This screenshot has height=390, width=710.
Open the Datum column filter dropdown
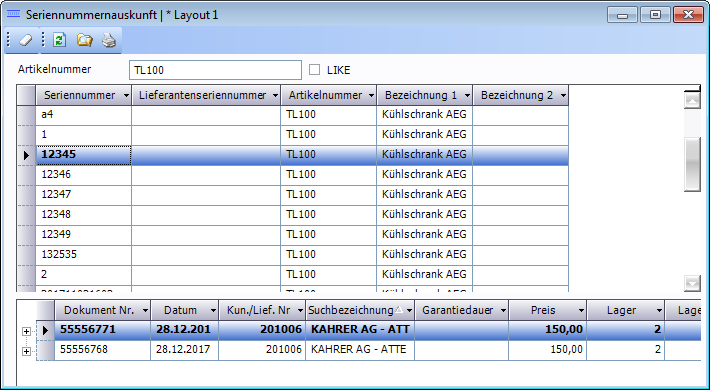pyautogui.click(x=213, y=311)
